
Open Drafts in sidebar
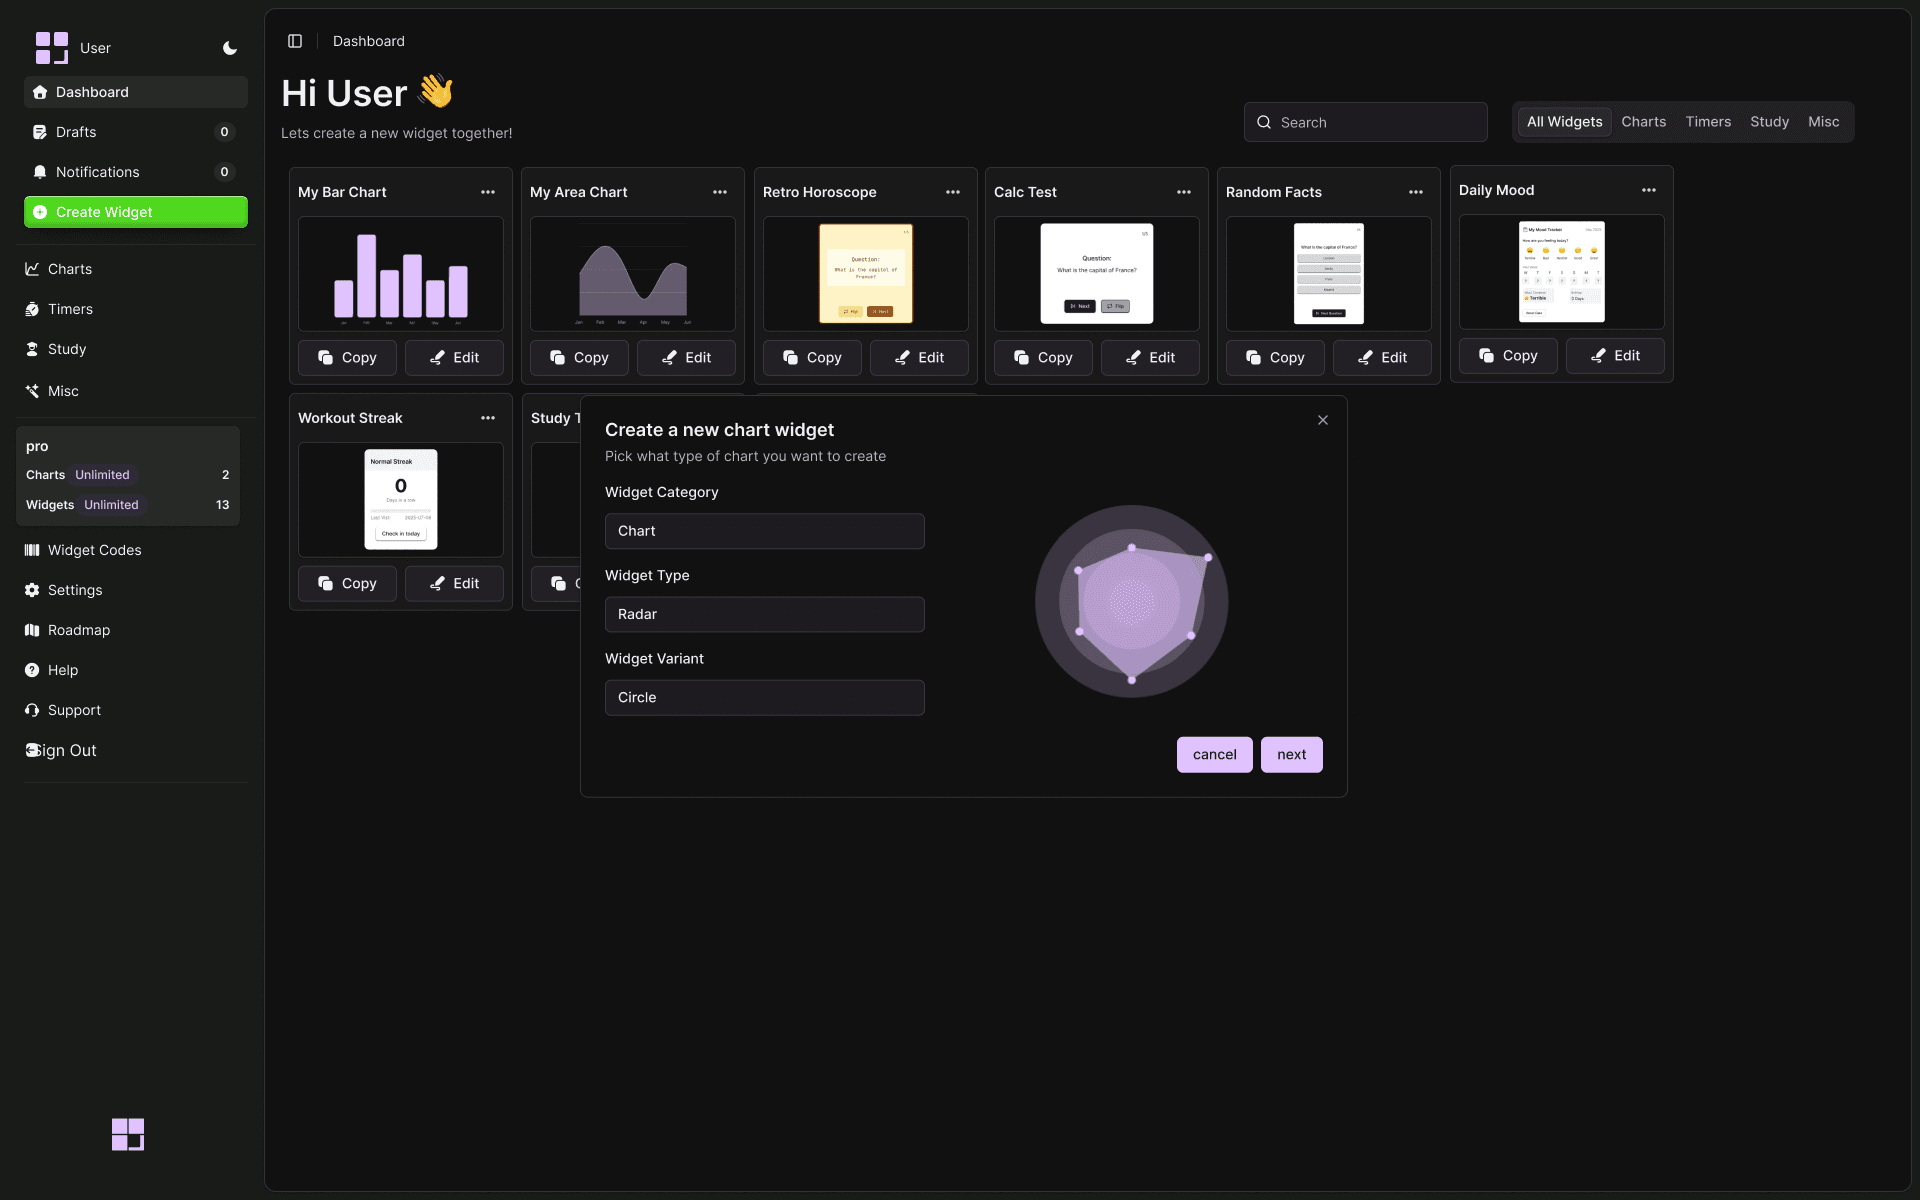76,132
